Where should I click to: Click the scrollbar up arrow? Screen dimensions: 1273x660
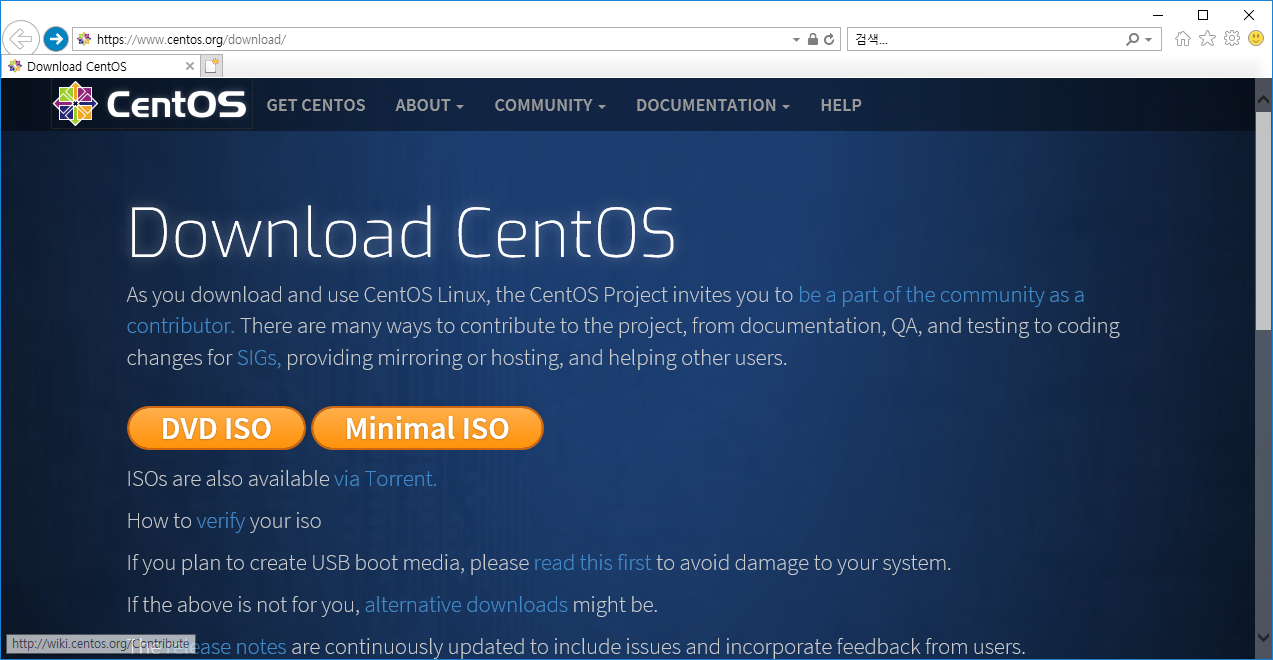point(1263,102)
